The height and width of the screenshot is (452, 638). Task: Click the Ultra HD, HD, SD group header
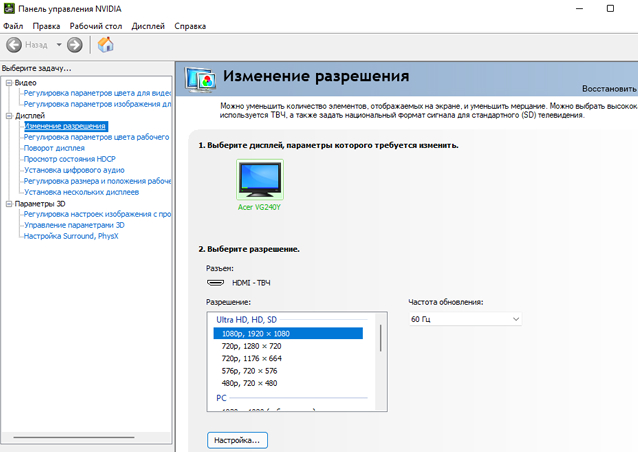247,320
